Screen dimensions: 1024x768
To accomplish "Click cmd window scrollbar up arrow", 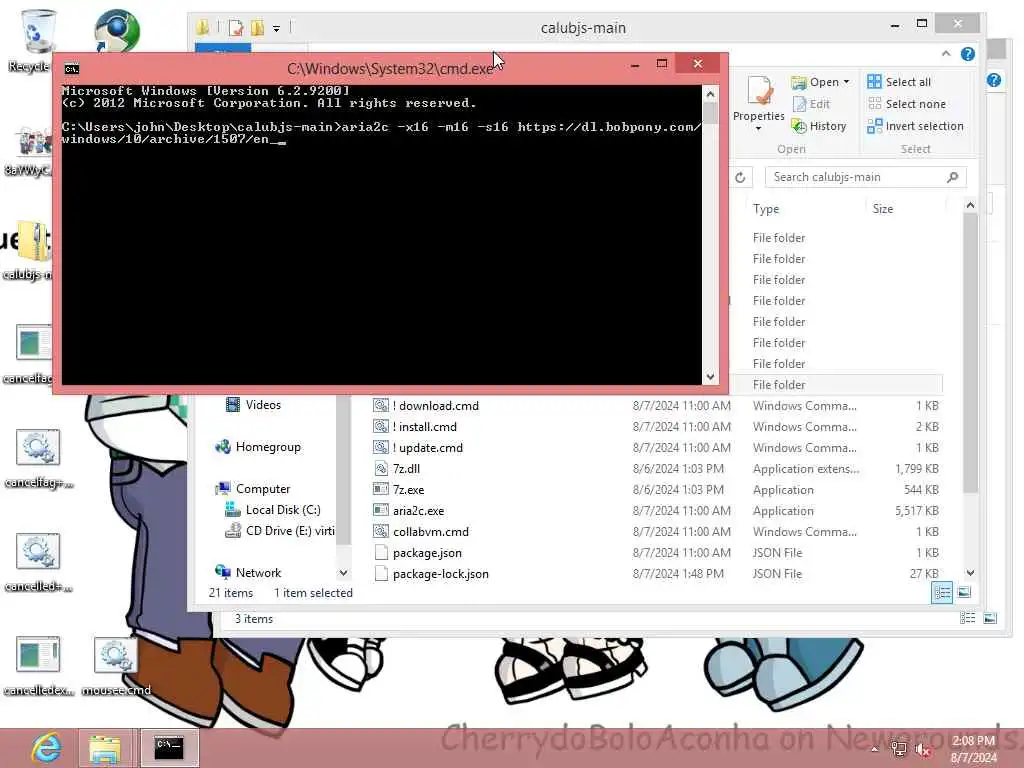I will pos(711,94).
